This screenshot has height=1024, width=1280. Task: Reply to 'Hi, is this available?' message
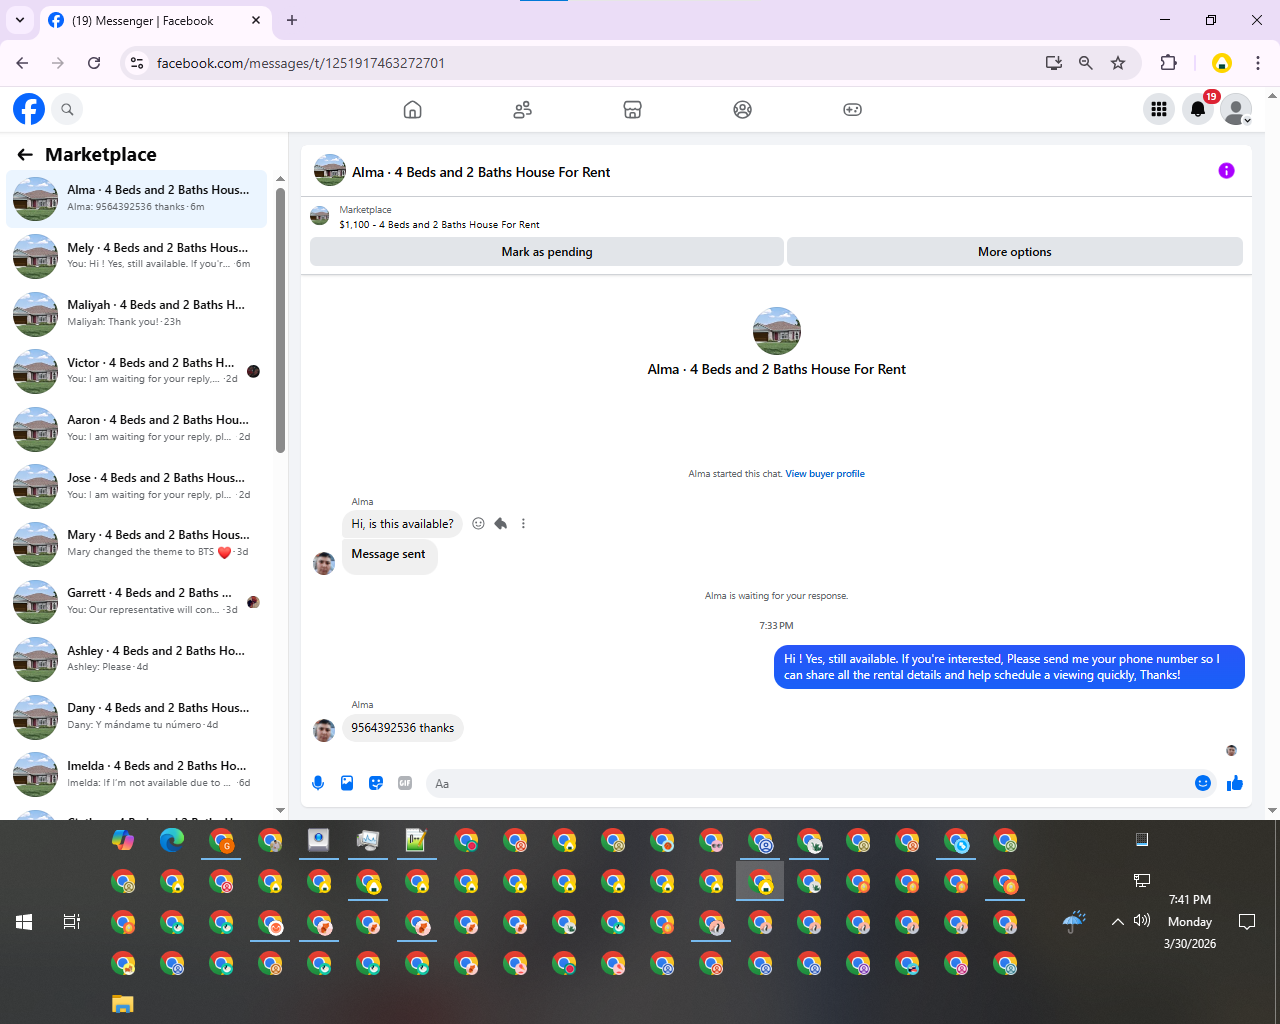point(501,523)
